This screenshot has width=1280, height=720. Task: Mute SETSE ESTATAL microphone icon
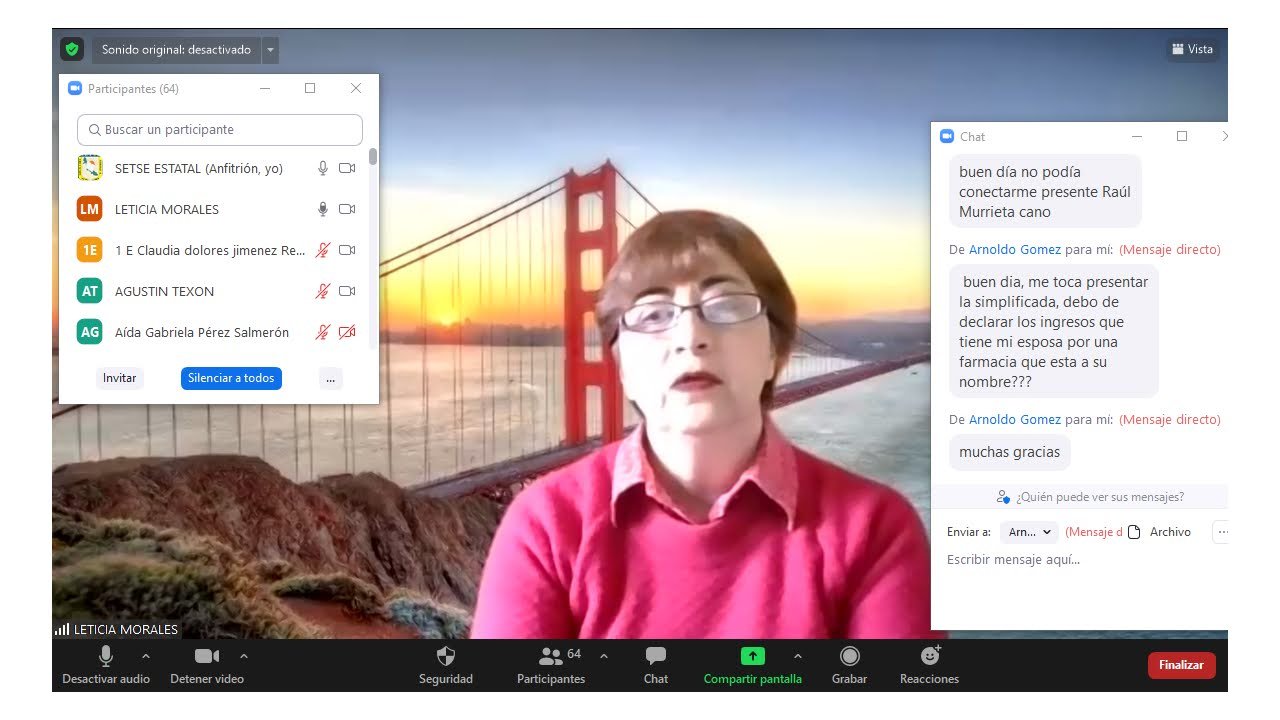[x=323, y=168]
